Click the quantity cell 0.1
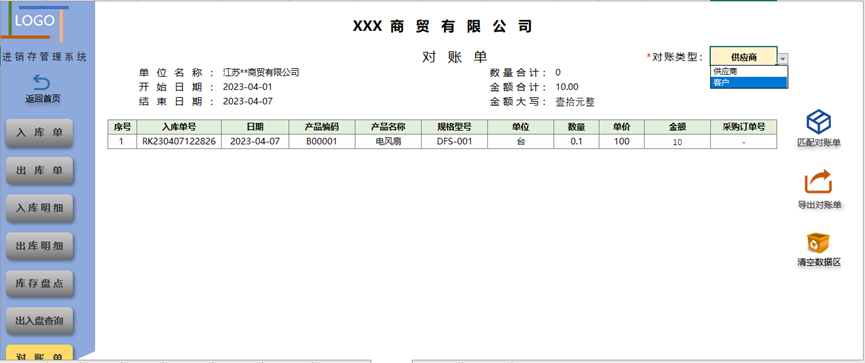 click(576, 141)
